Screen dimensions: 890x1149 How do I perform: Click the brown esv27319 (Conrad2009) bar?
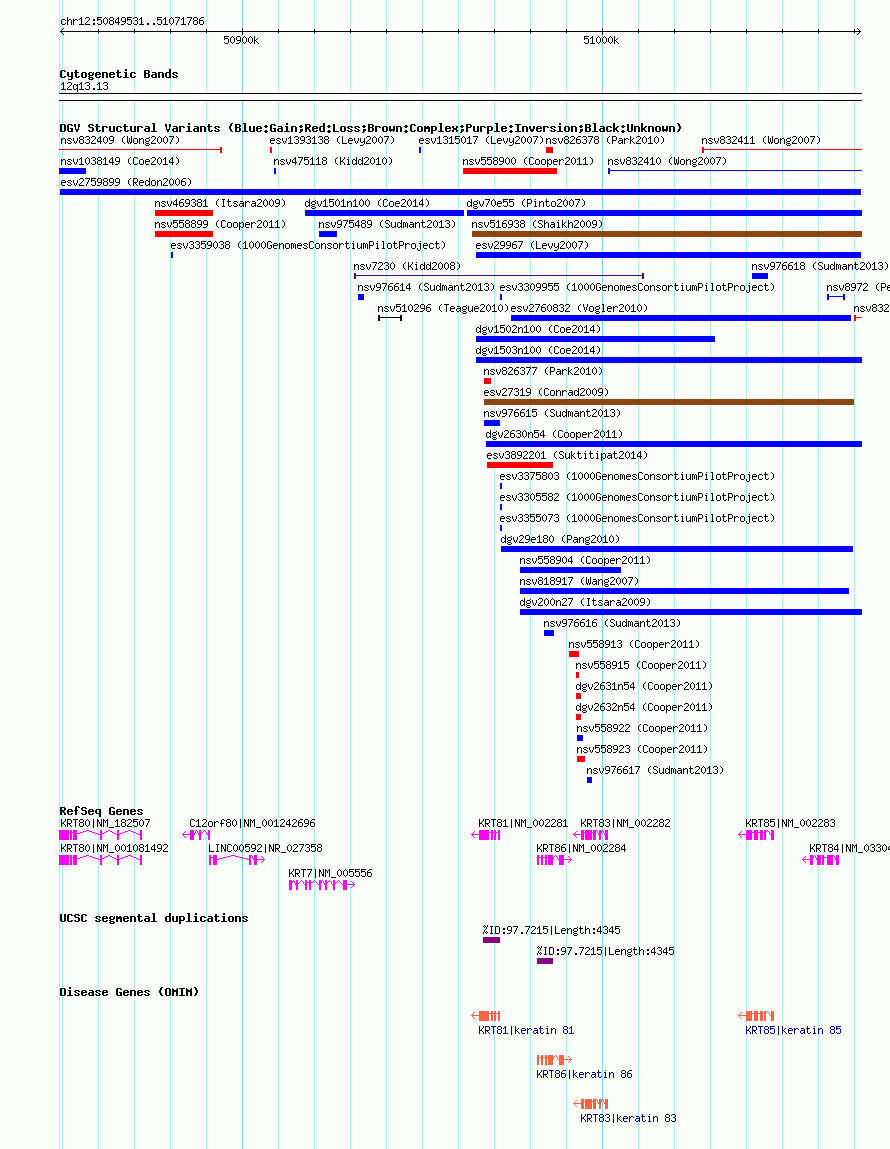668,402
